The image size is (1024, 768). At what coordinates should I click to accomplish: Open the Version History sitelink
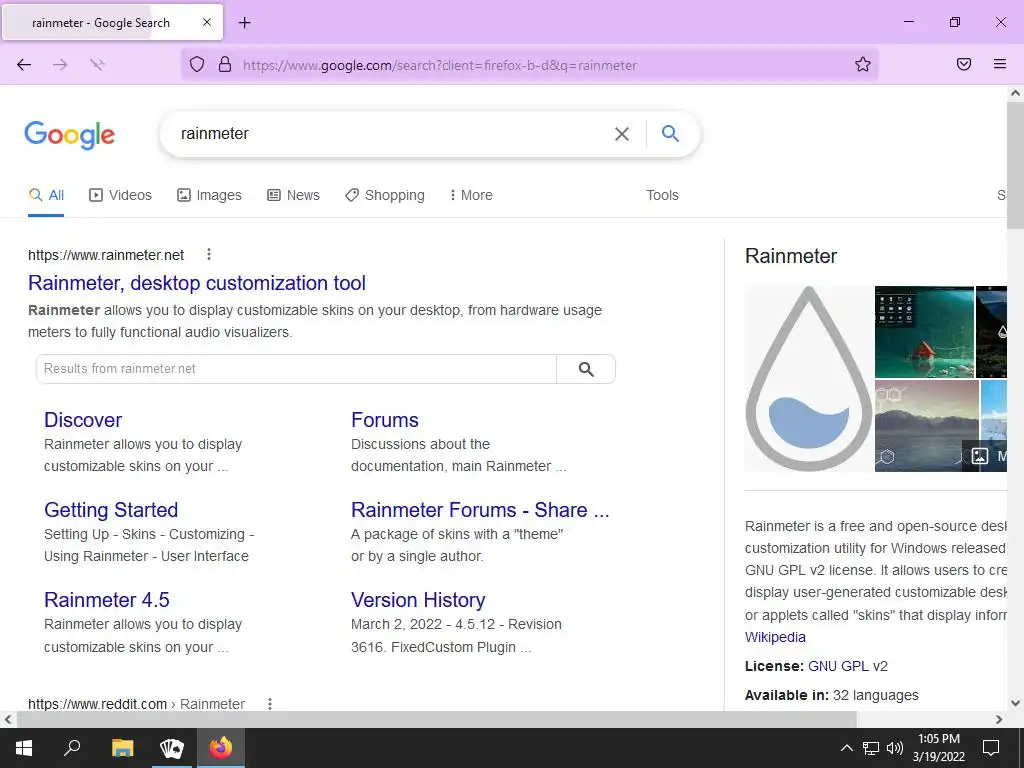pyautogui.click(x=418, y=600)
